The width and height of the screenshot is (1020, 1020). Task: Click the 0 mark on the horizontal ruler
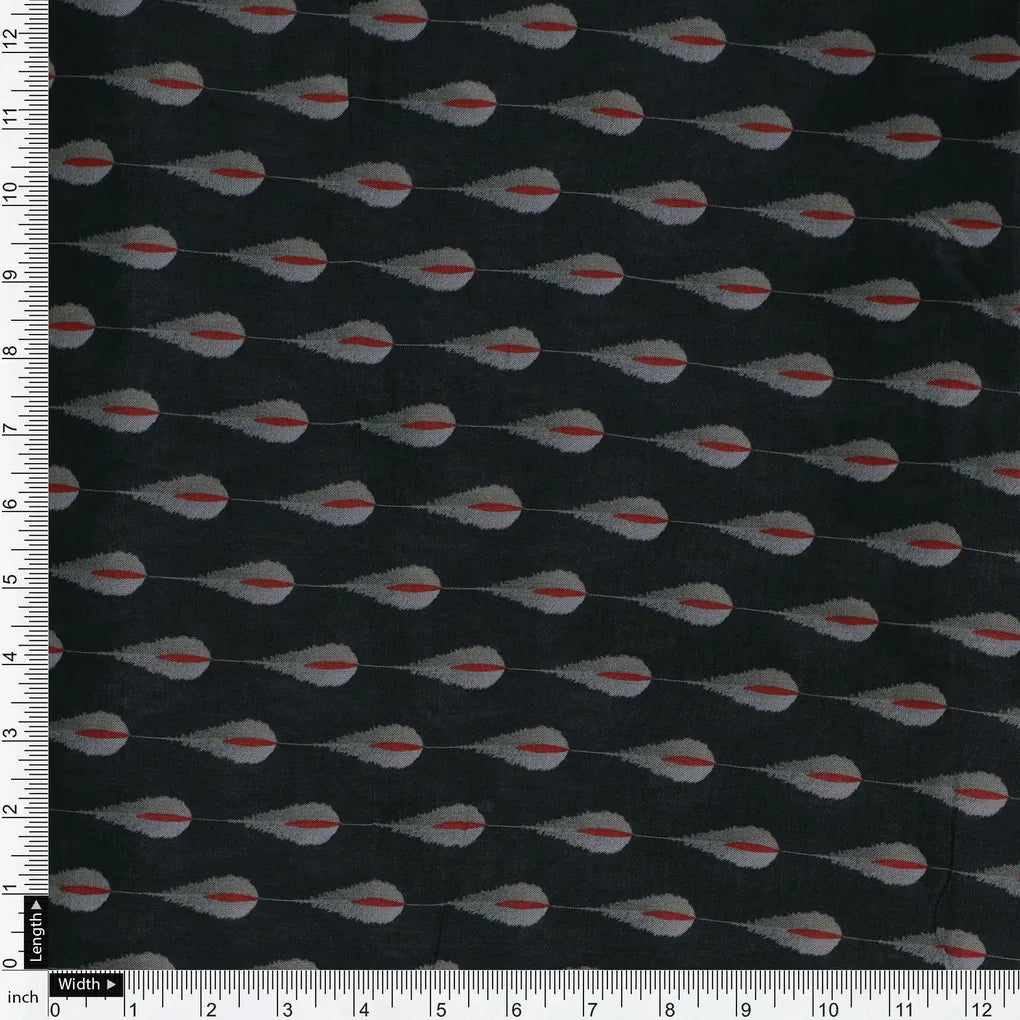point(53,1008)
